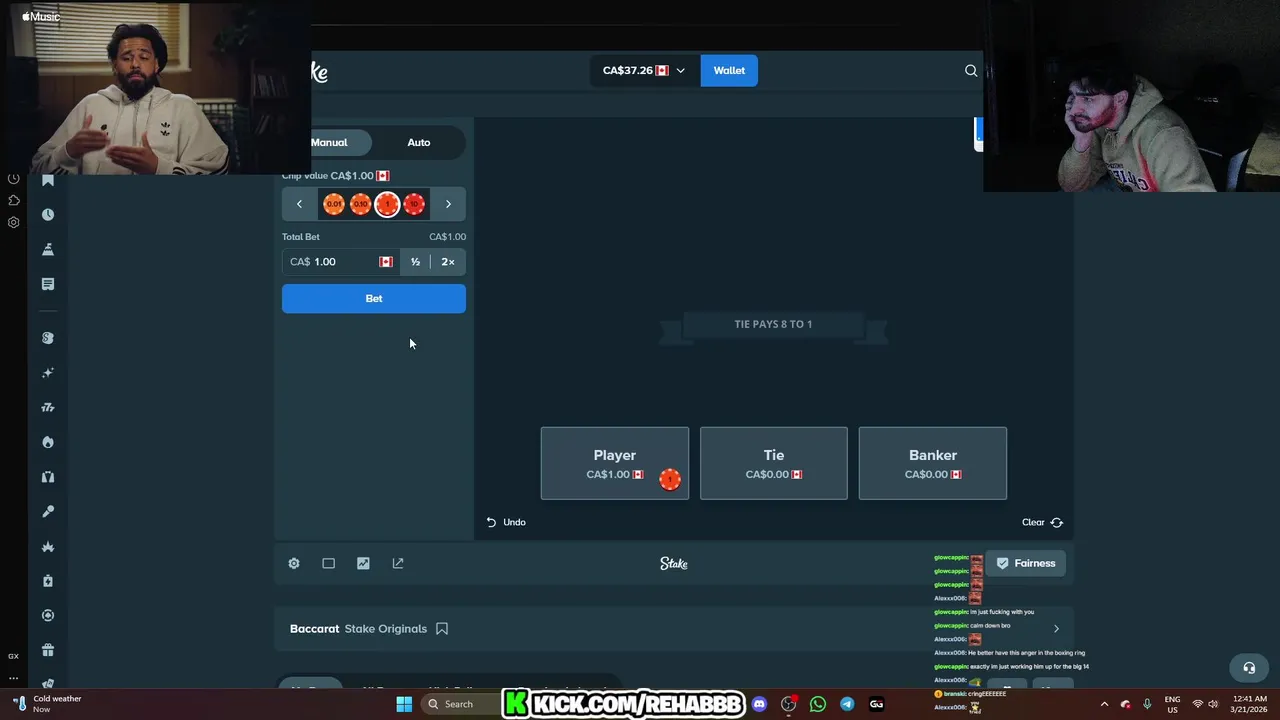Select the 0.10 chip
This screenshot has height=720, width=1280.
click(361, 204)
